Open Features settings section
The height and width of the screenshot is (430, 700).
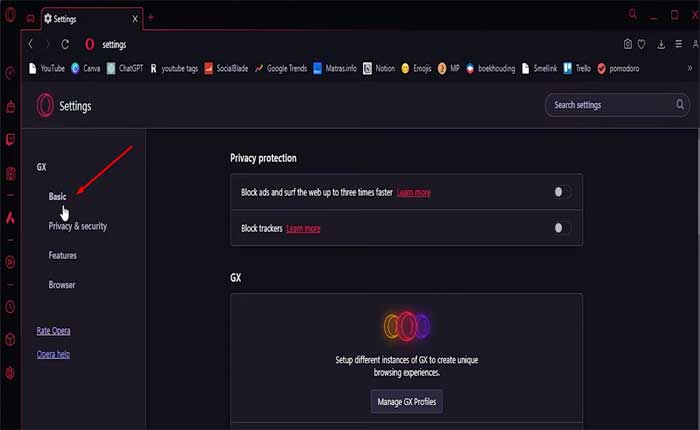tap(62, 255)
